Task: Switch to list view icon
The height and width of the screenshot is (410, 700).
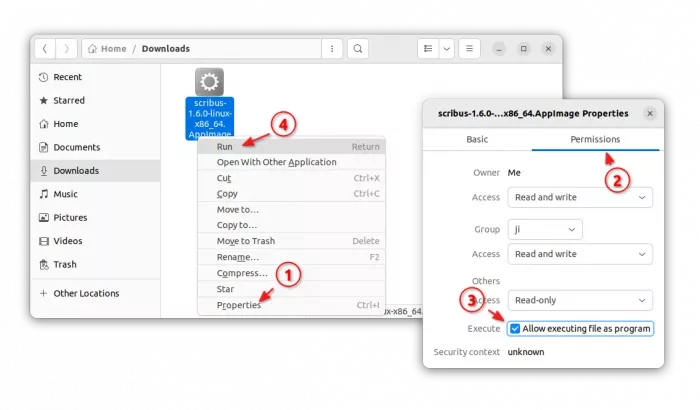Action: [427, 48]
